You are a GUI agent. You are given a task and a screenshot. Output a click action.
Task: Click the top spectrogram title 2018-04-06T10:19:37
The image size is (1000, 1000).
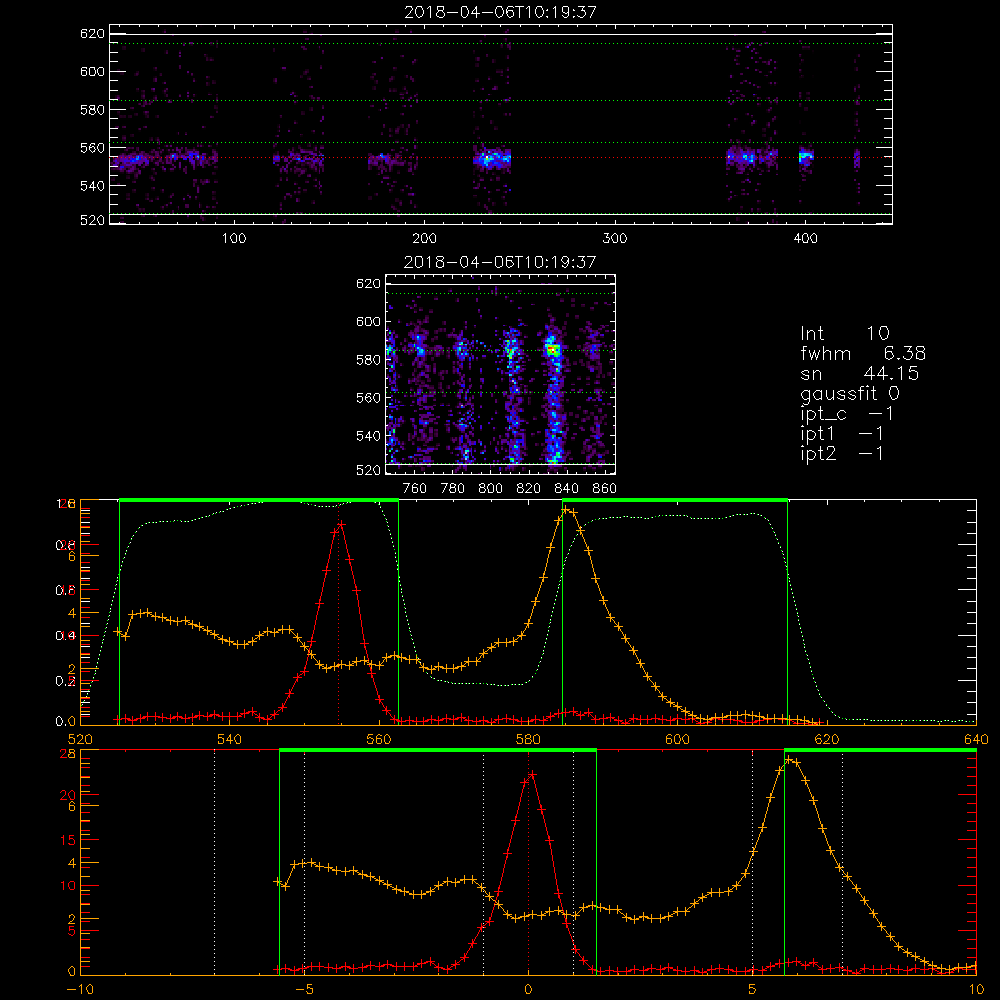(x=500, y=12)
